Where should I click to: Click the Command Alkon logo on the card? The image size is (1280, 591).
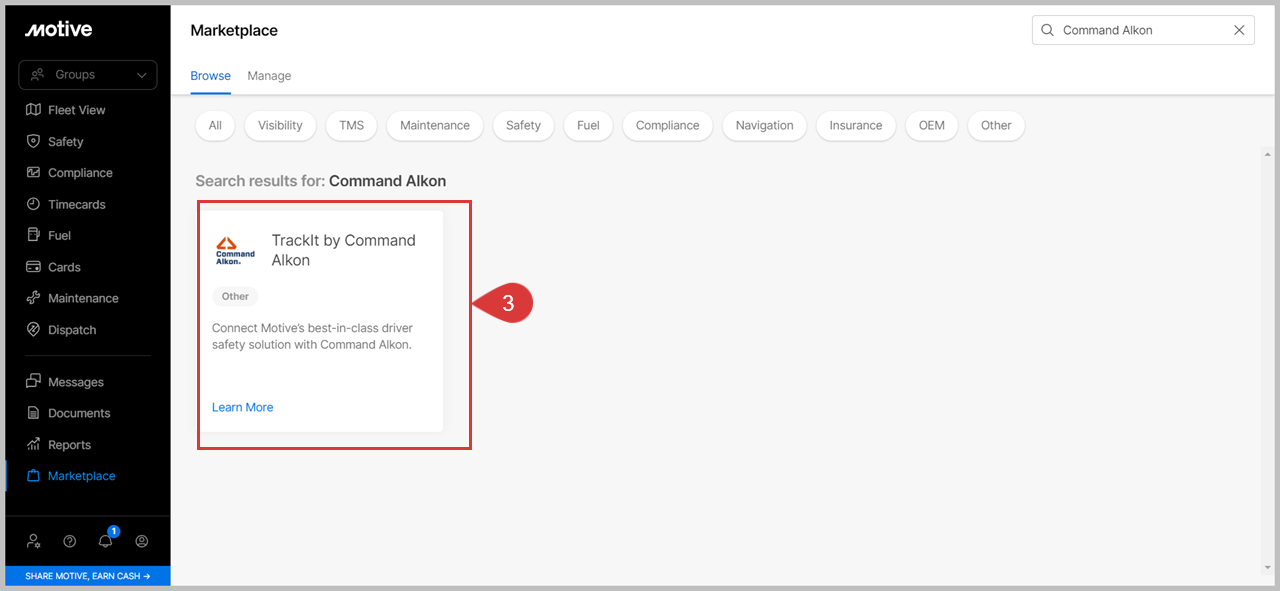pyautogui.click(x=236, y=250)
